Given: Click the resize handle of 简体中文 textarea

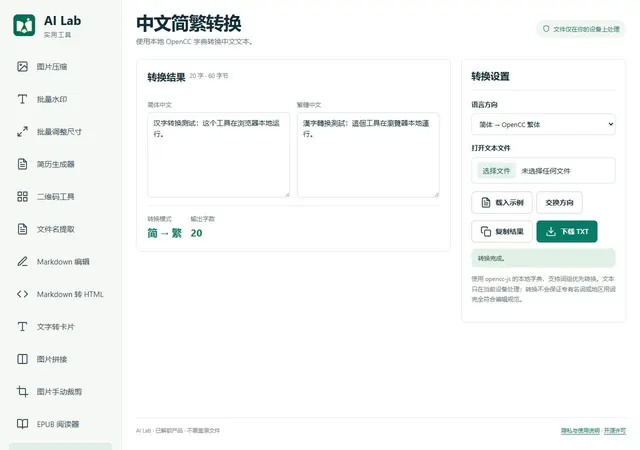Looking at the screenshot, I should [287, 195].
